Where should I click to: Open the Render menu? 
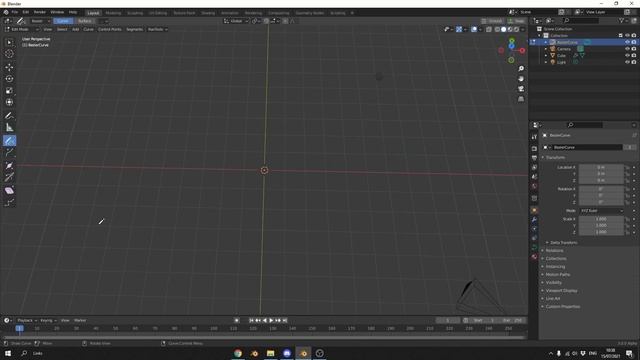(40, 13)
